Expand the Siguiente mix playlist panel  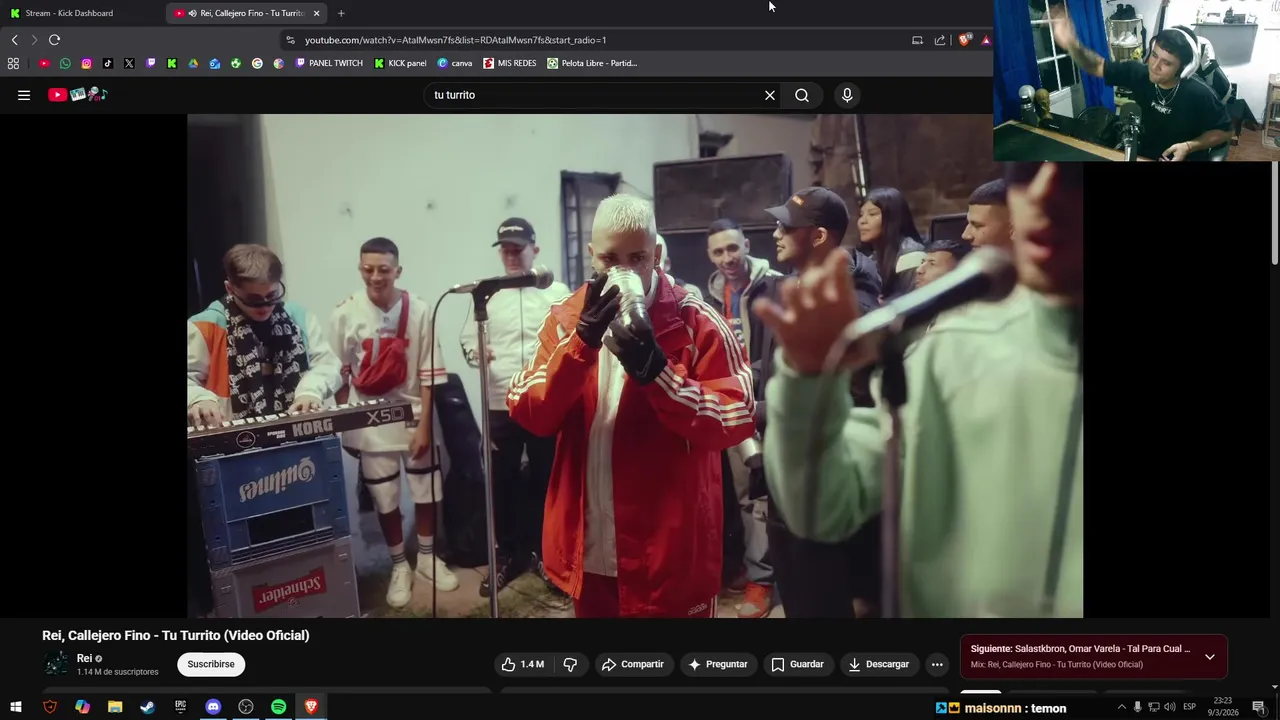[1210, 657]
